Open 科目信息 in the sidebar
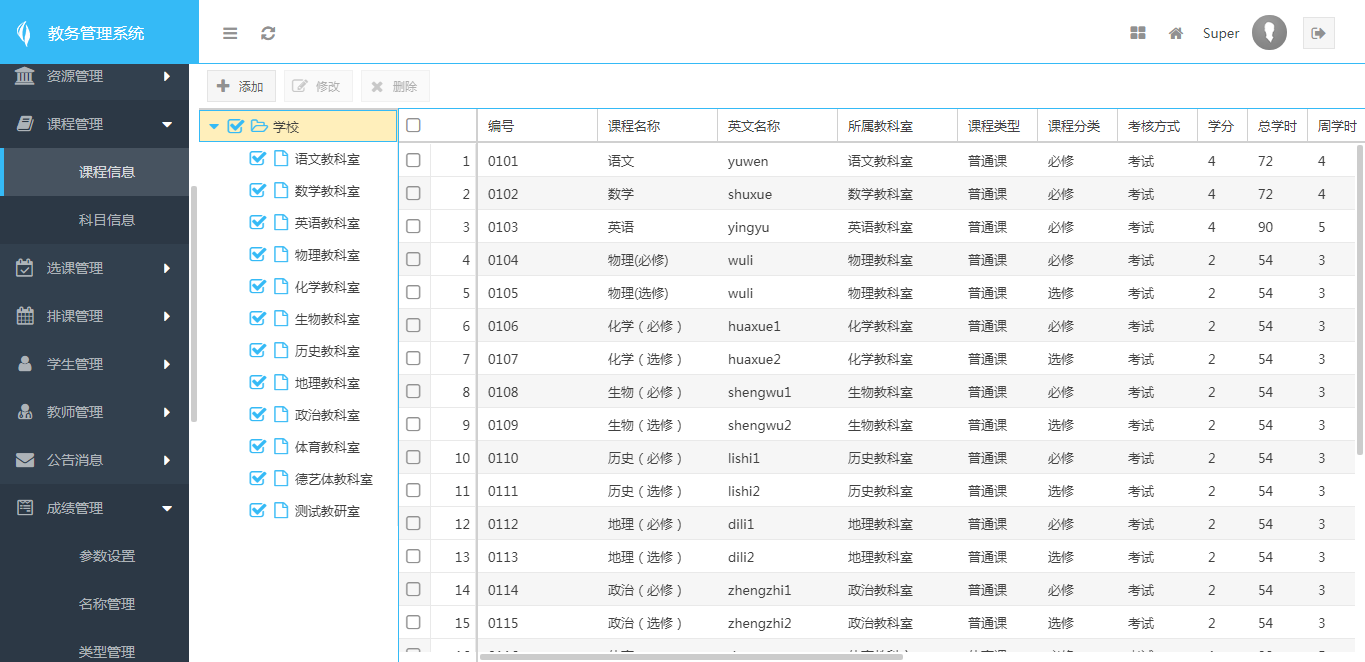This screenshot has height=662, width=1365. coord(107,220)
